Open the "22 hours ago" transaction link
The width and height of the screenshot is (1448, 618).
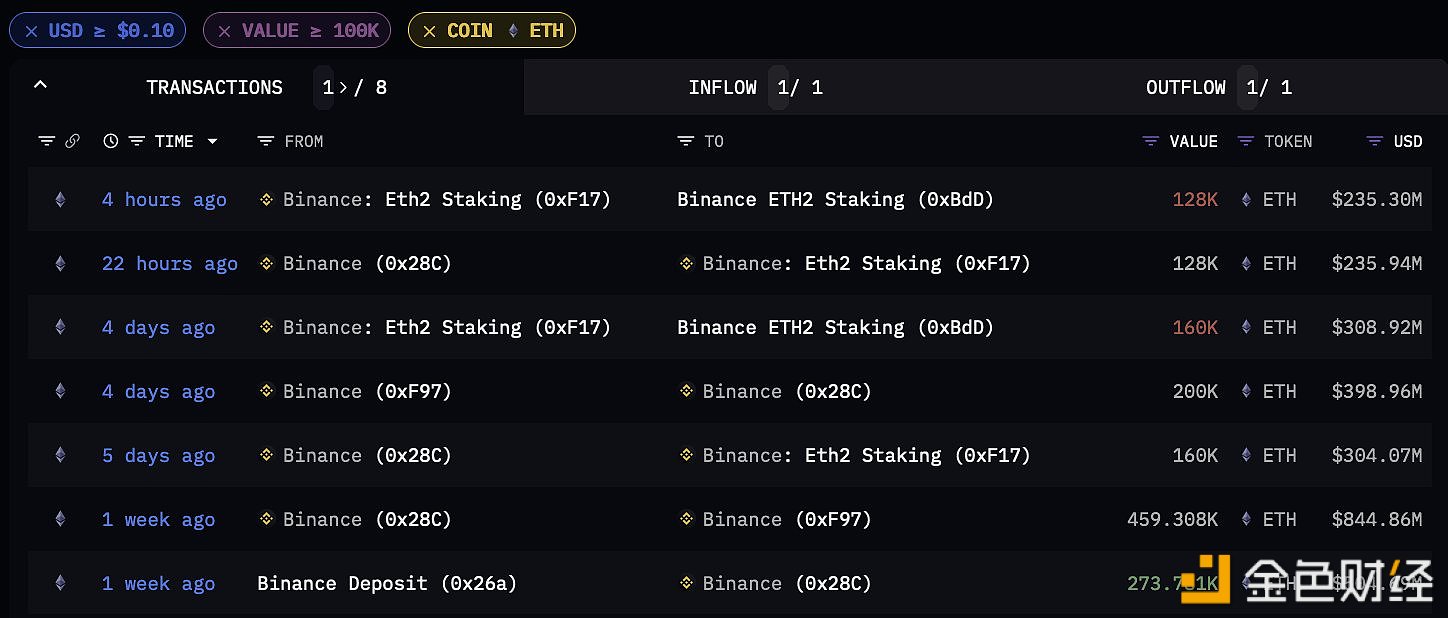[169, 264]
